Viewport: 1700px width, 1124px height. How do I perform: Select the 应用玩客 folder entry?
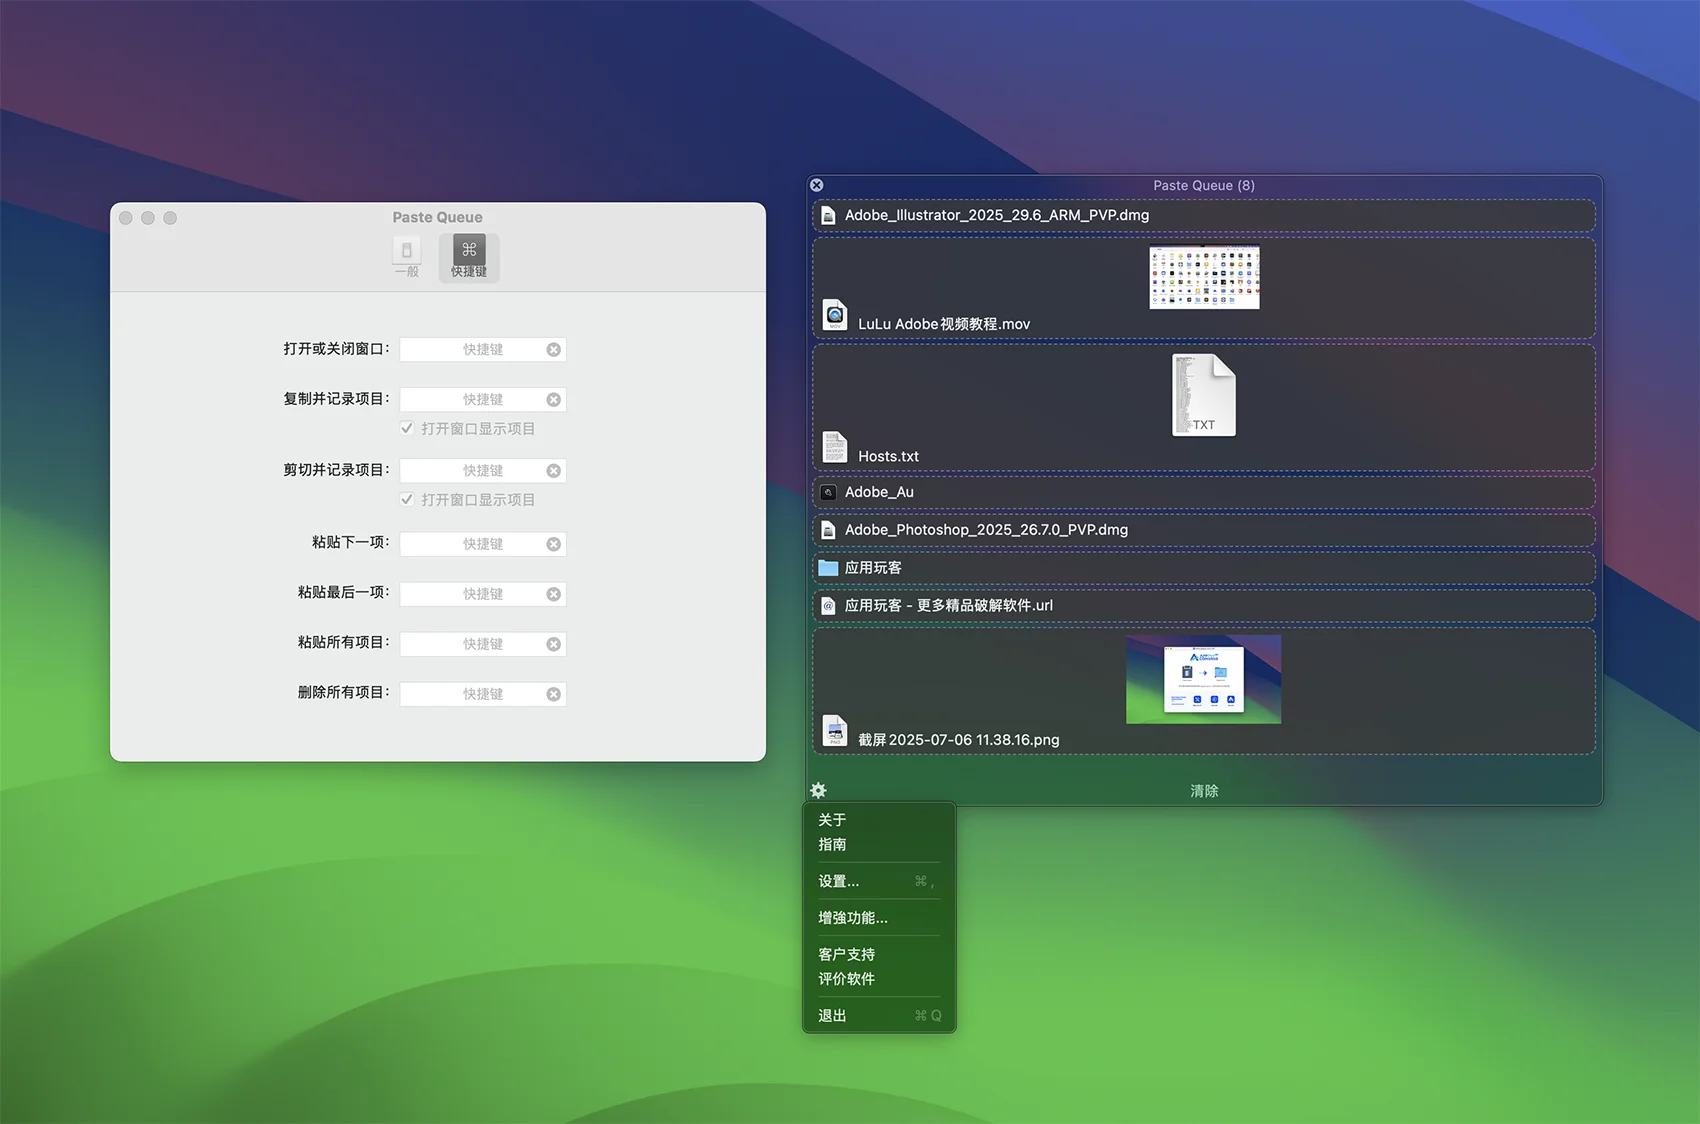(x=1204, y=568)
